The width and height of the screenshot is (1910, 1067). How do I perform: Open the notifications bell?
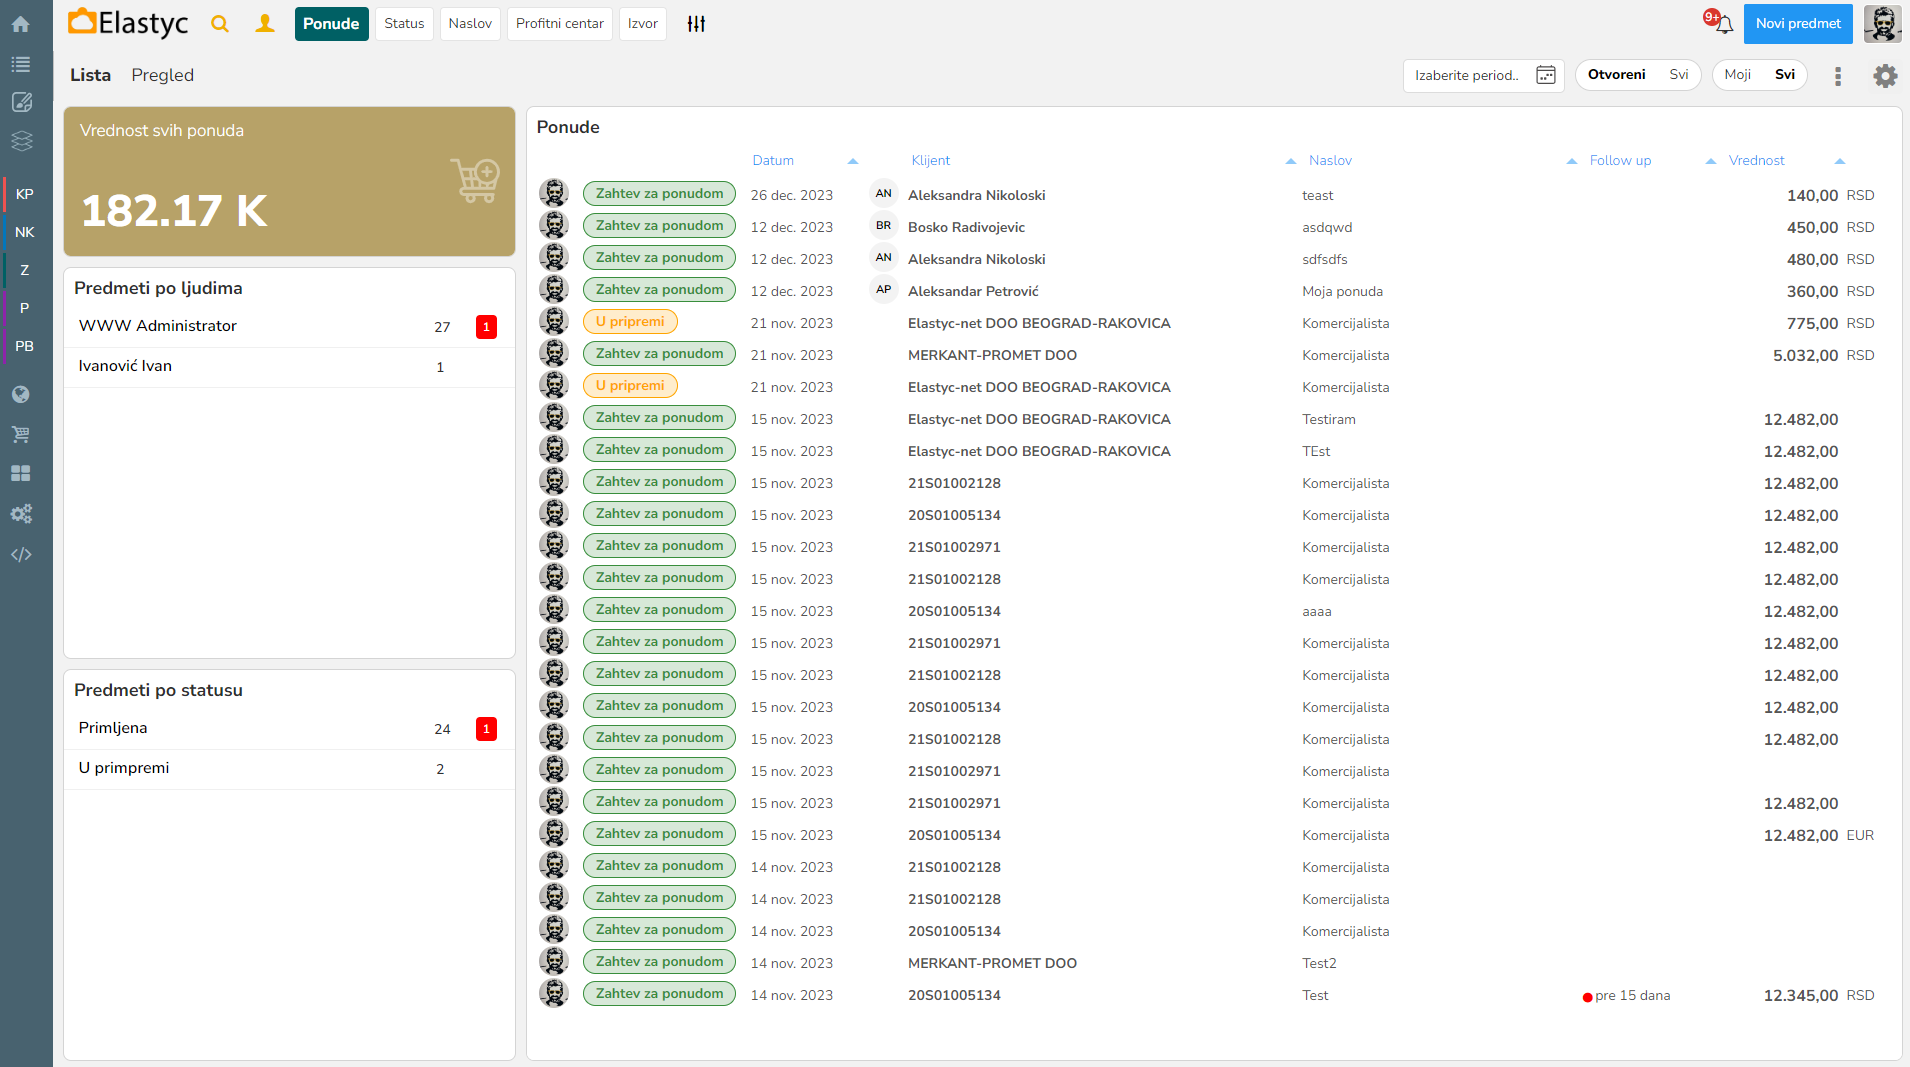1724,24
